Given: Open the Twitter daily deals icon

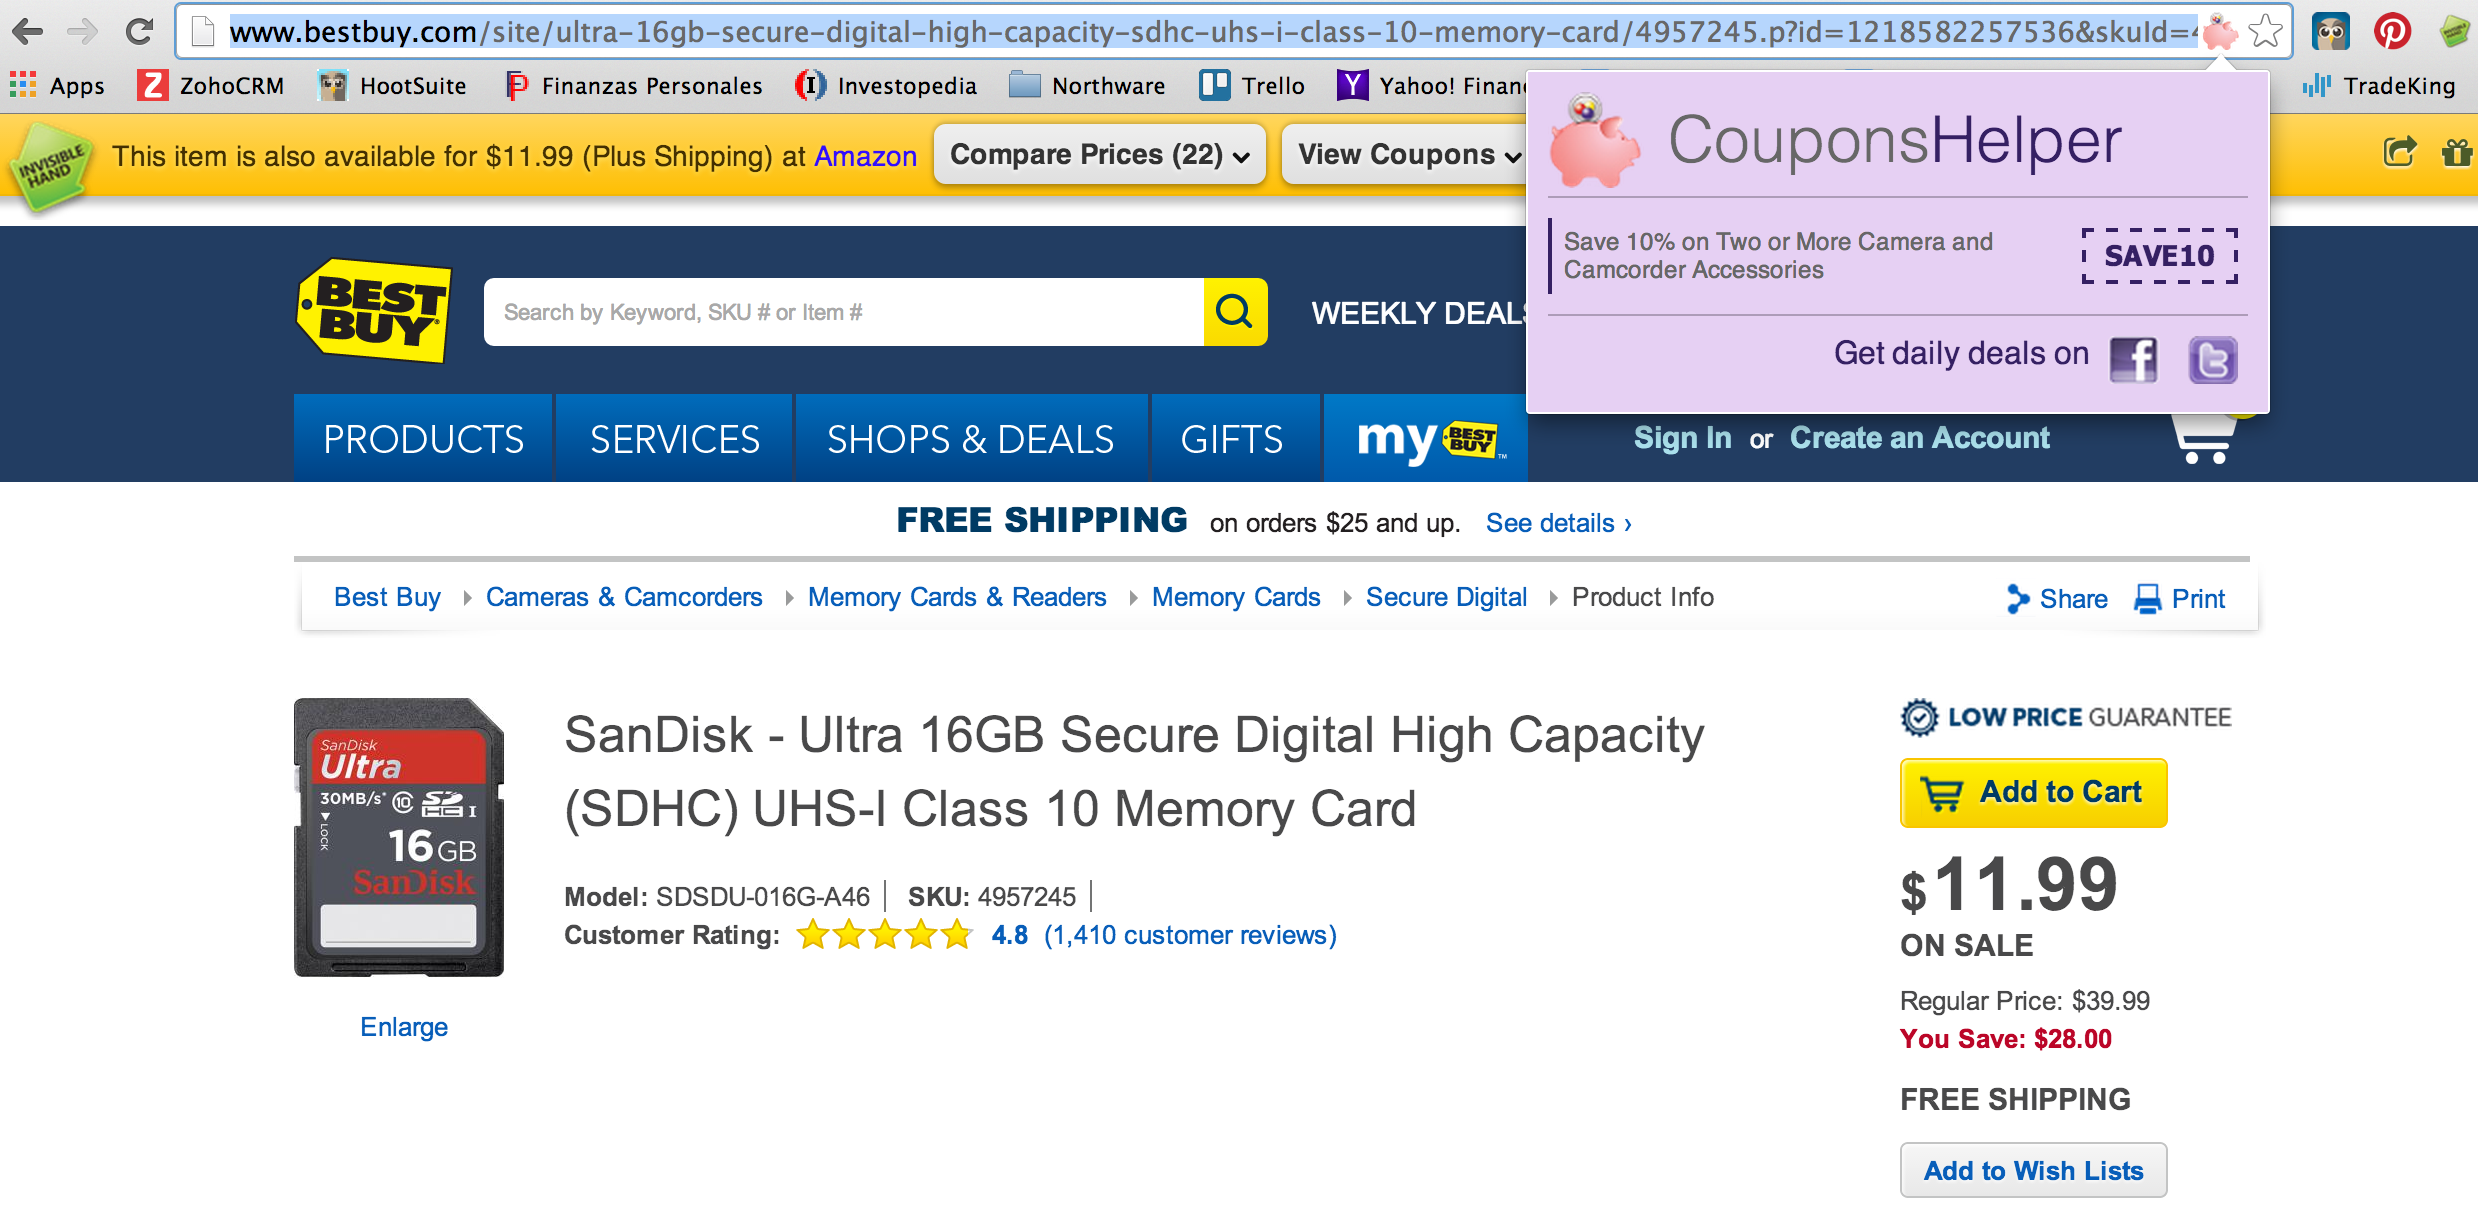Looking at the screenshot, I should point(2212,359).
